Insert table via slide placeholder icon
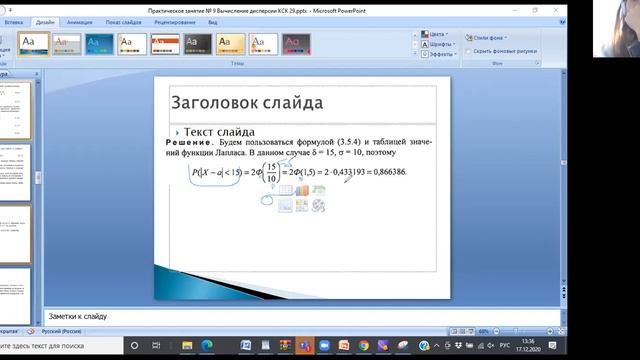The image size is (640, 360). (x=286, y=191)
